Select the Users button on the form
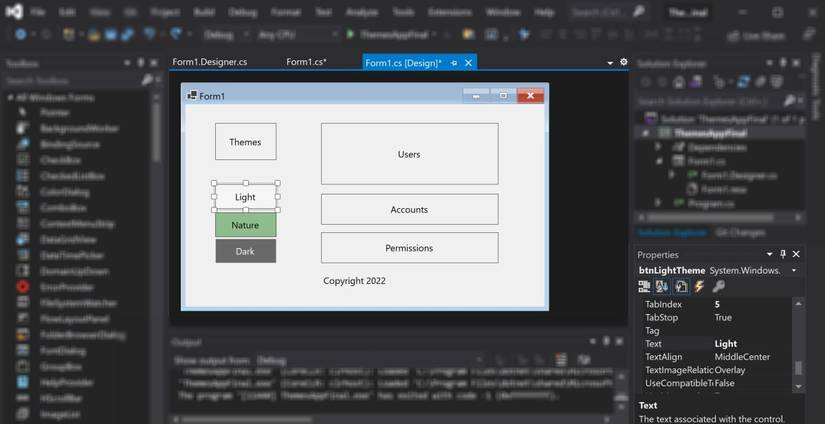This screenshot has height=424, width=825. [x=409, y=154]
